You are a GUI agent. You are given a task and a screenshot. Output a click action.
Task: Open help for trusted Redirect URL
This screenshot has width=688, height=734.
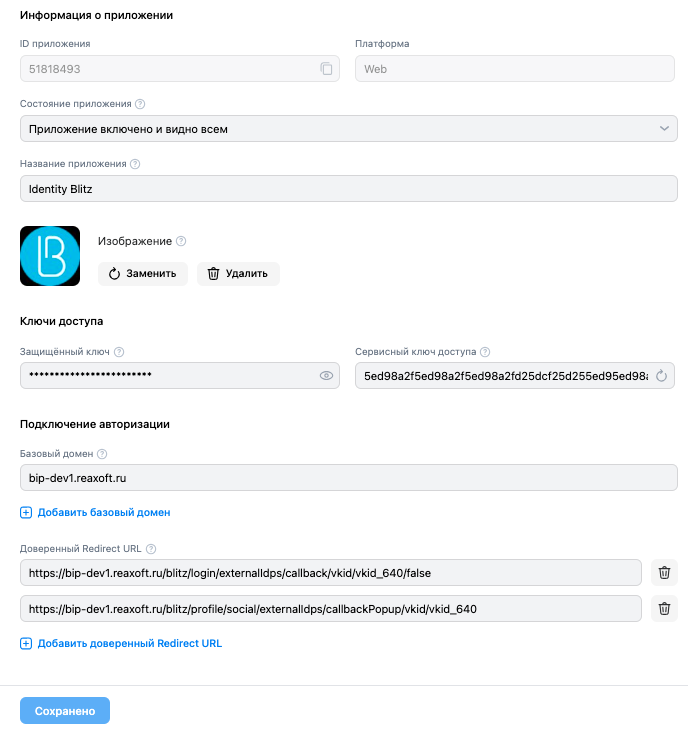pyautogui.click(x=151, y=549)
